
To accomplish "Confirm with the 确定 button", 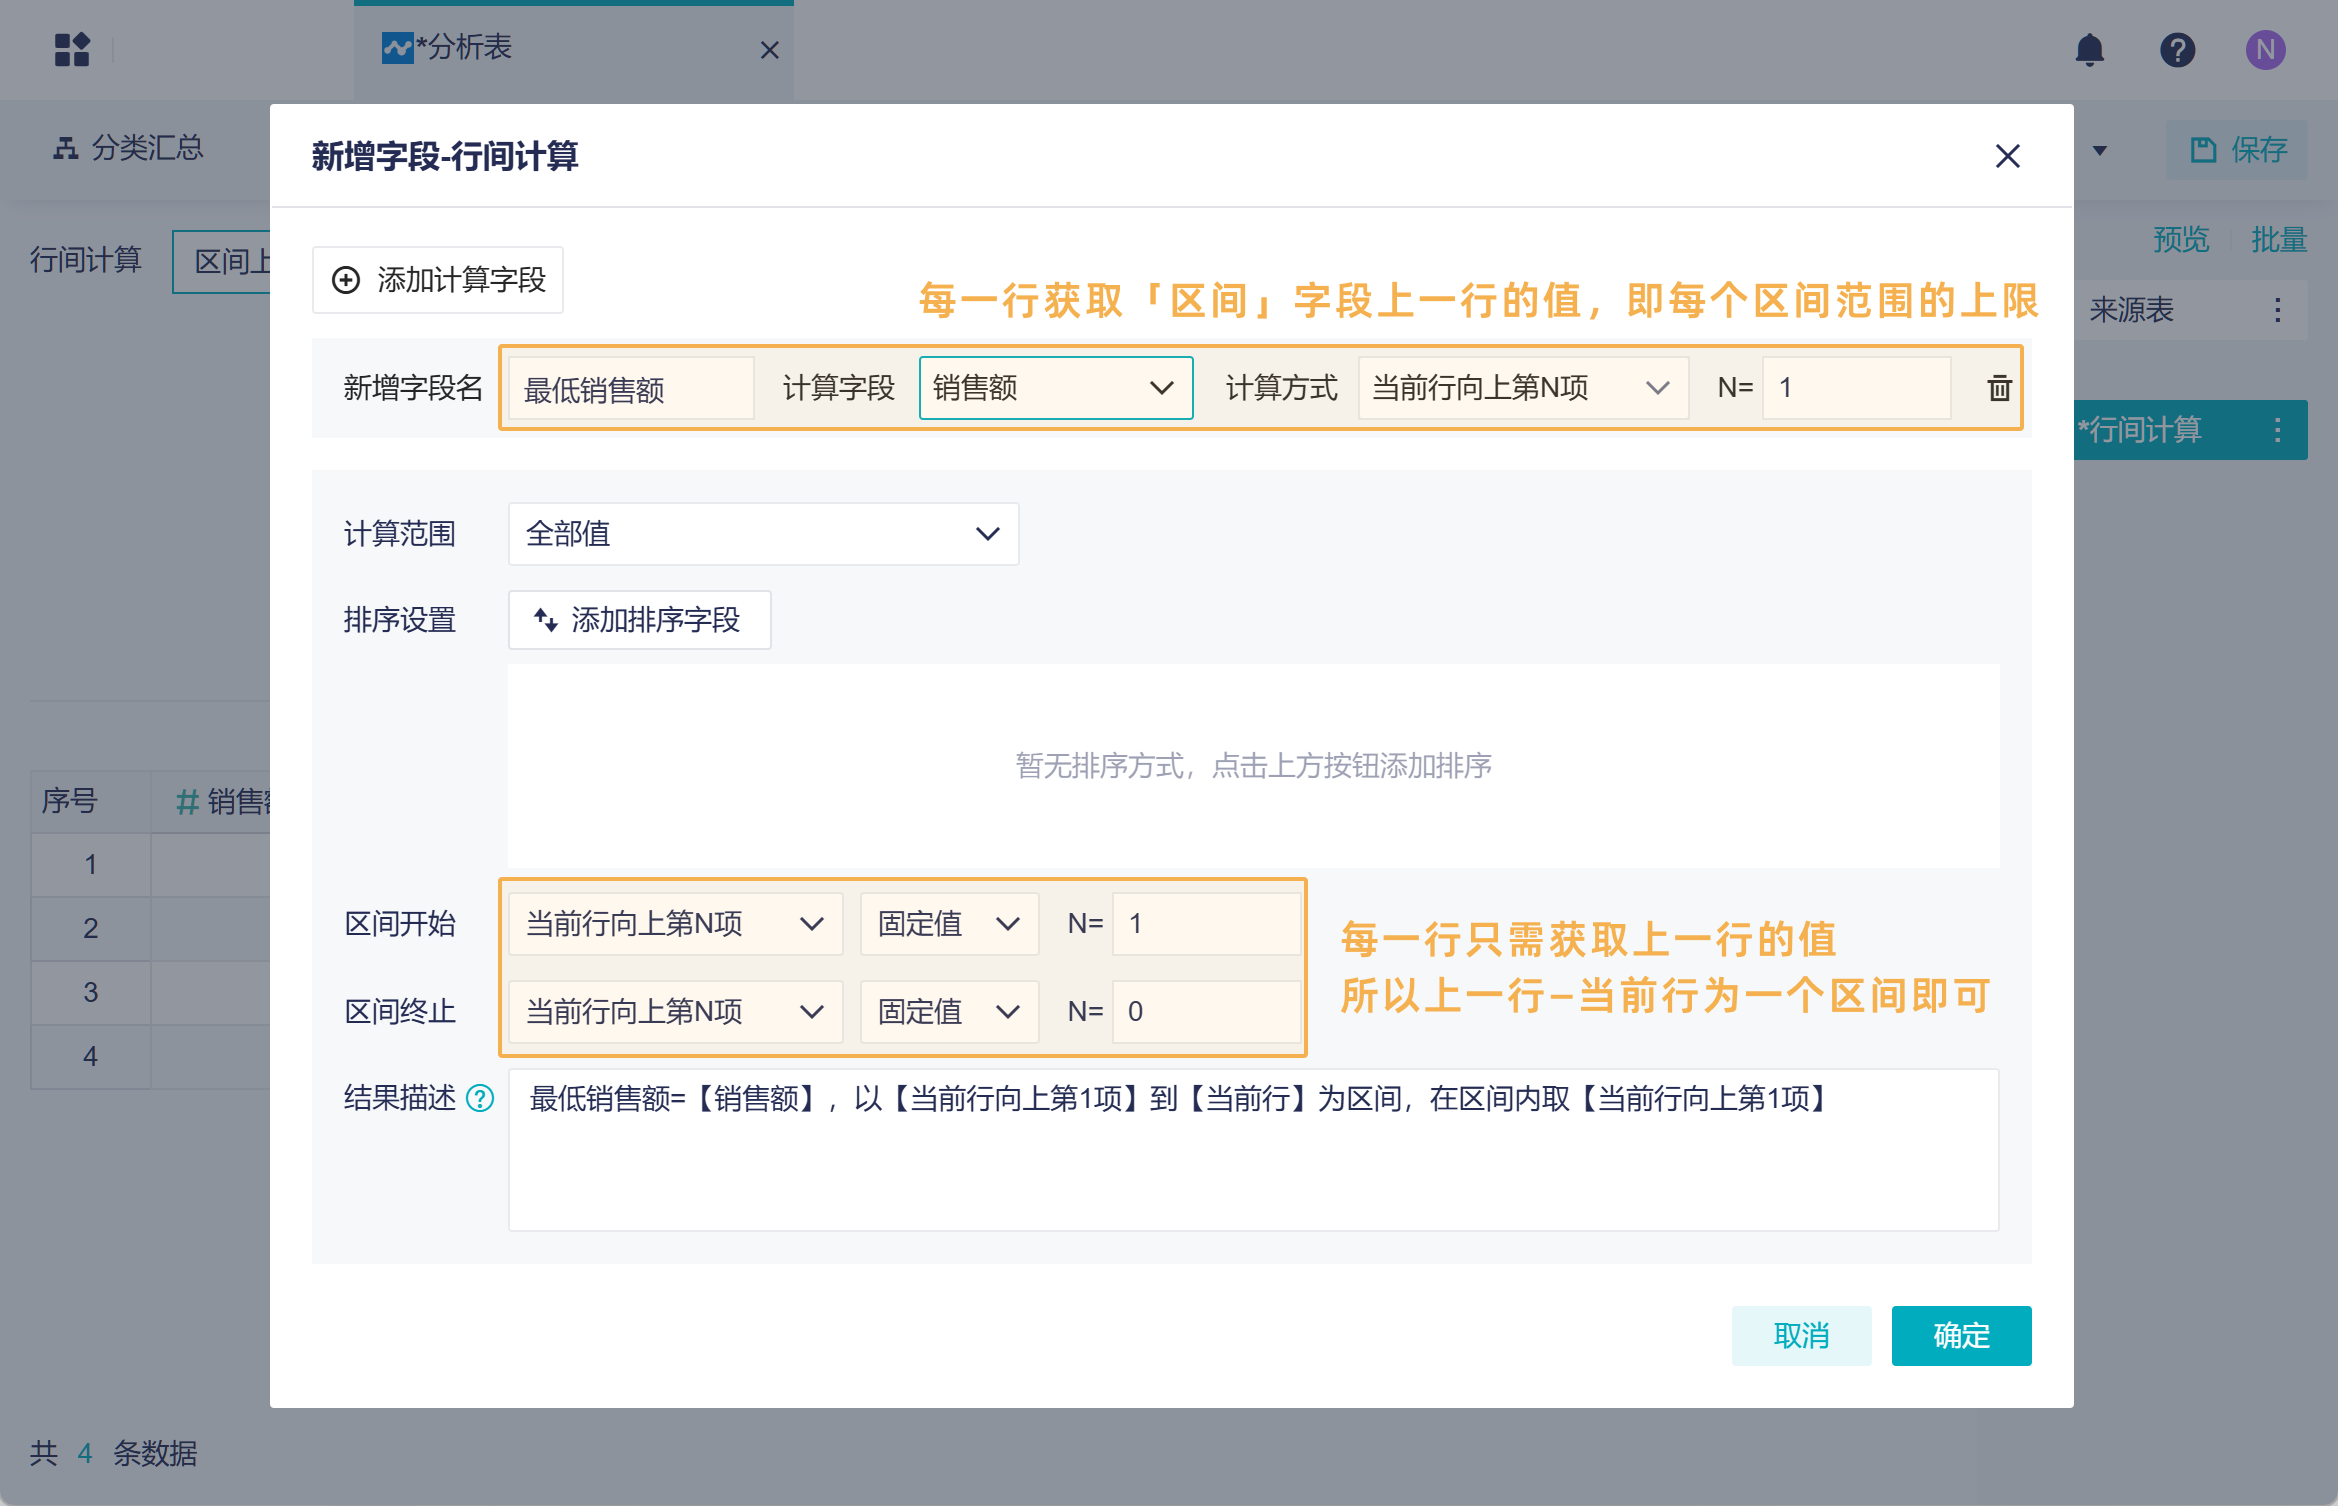I will pos(1960,1336).
